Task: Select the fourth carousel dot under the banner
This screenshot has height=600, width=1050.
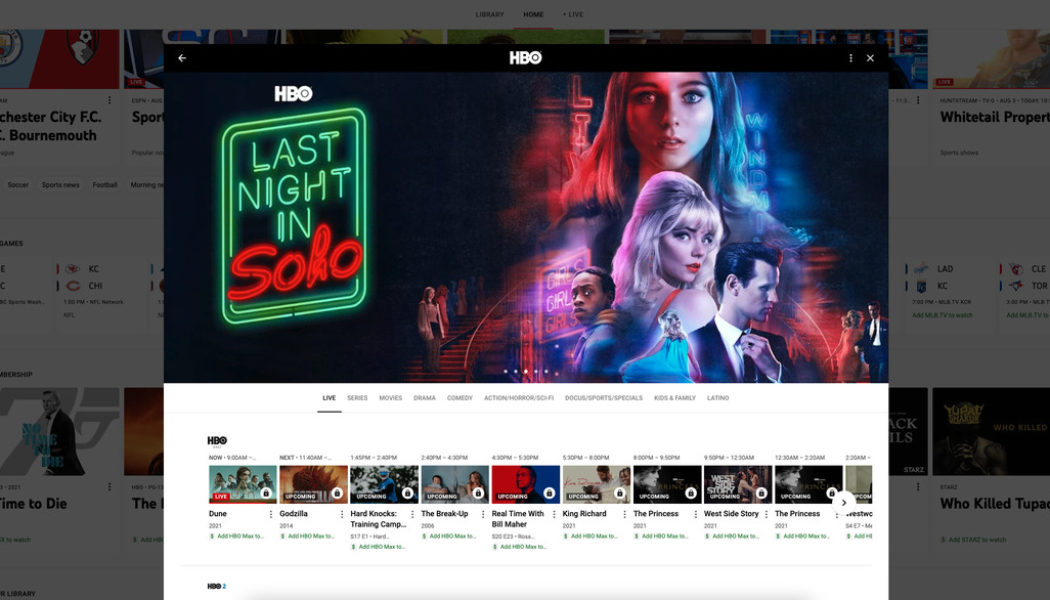Action: pyautogui.click(x=536, y=372)
